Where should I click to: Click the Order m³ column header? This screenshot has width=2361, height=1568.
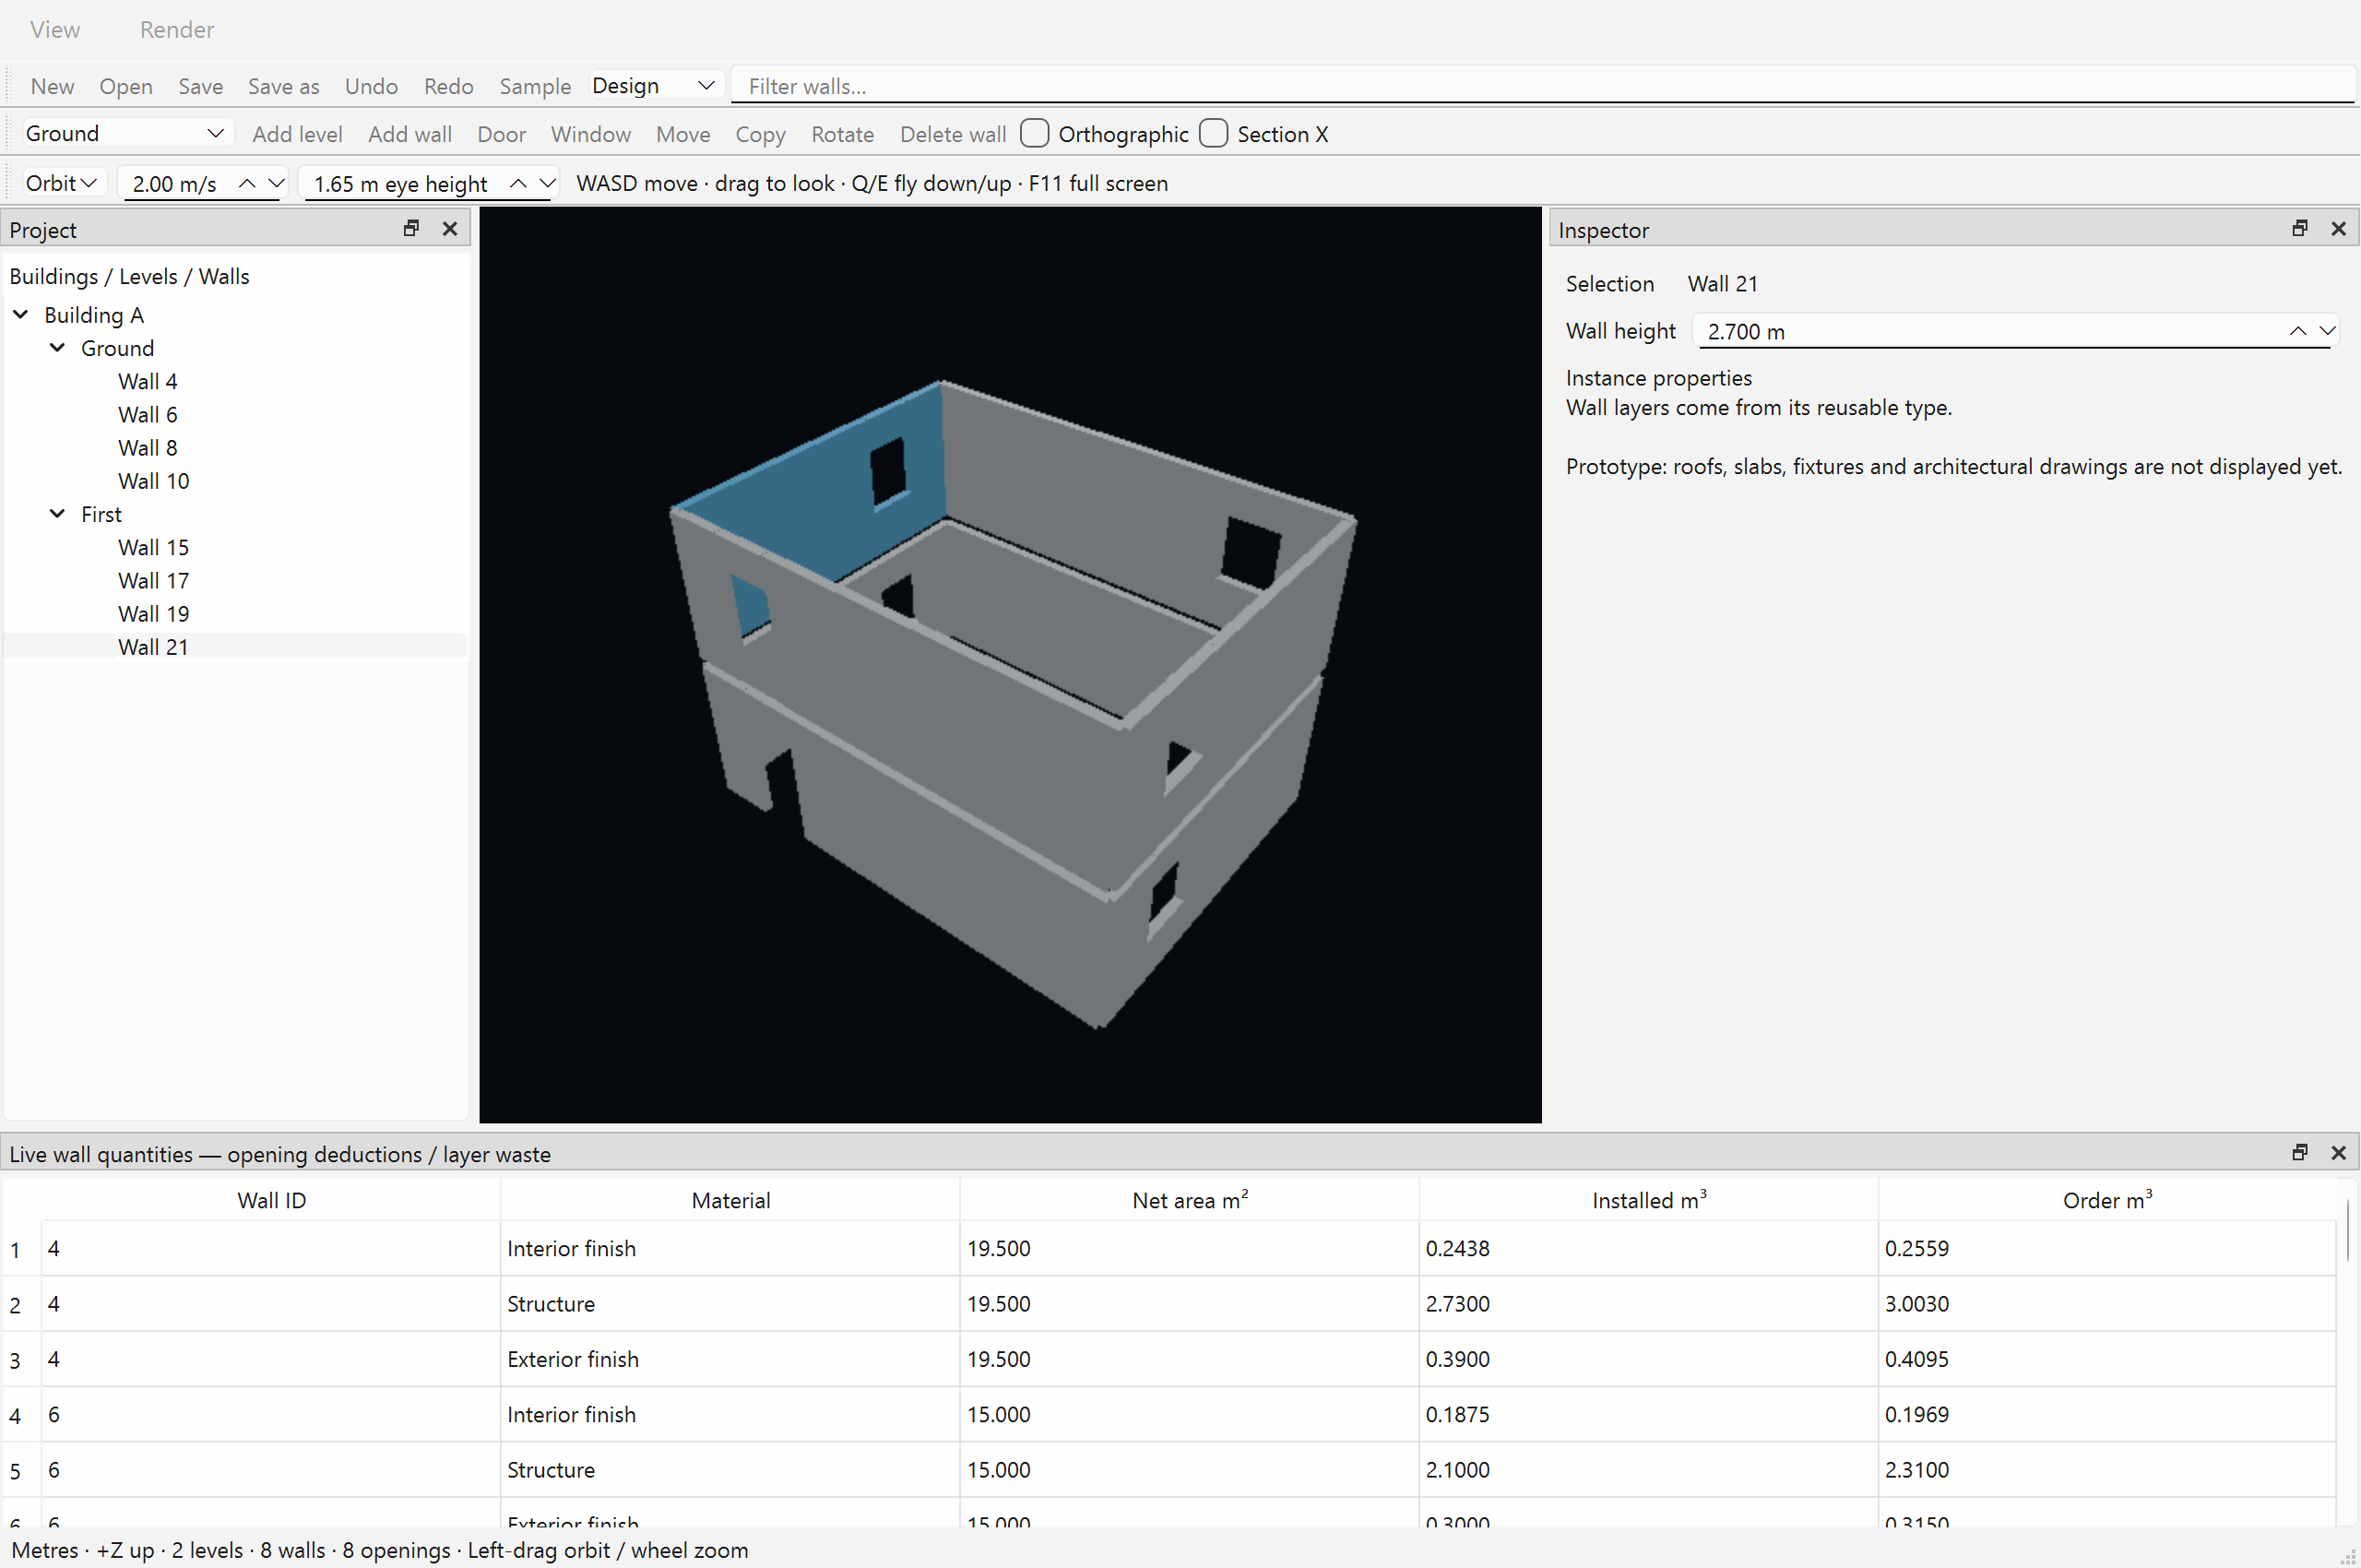coord(2107,1200)
